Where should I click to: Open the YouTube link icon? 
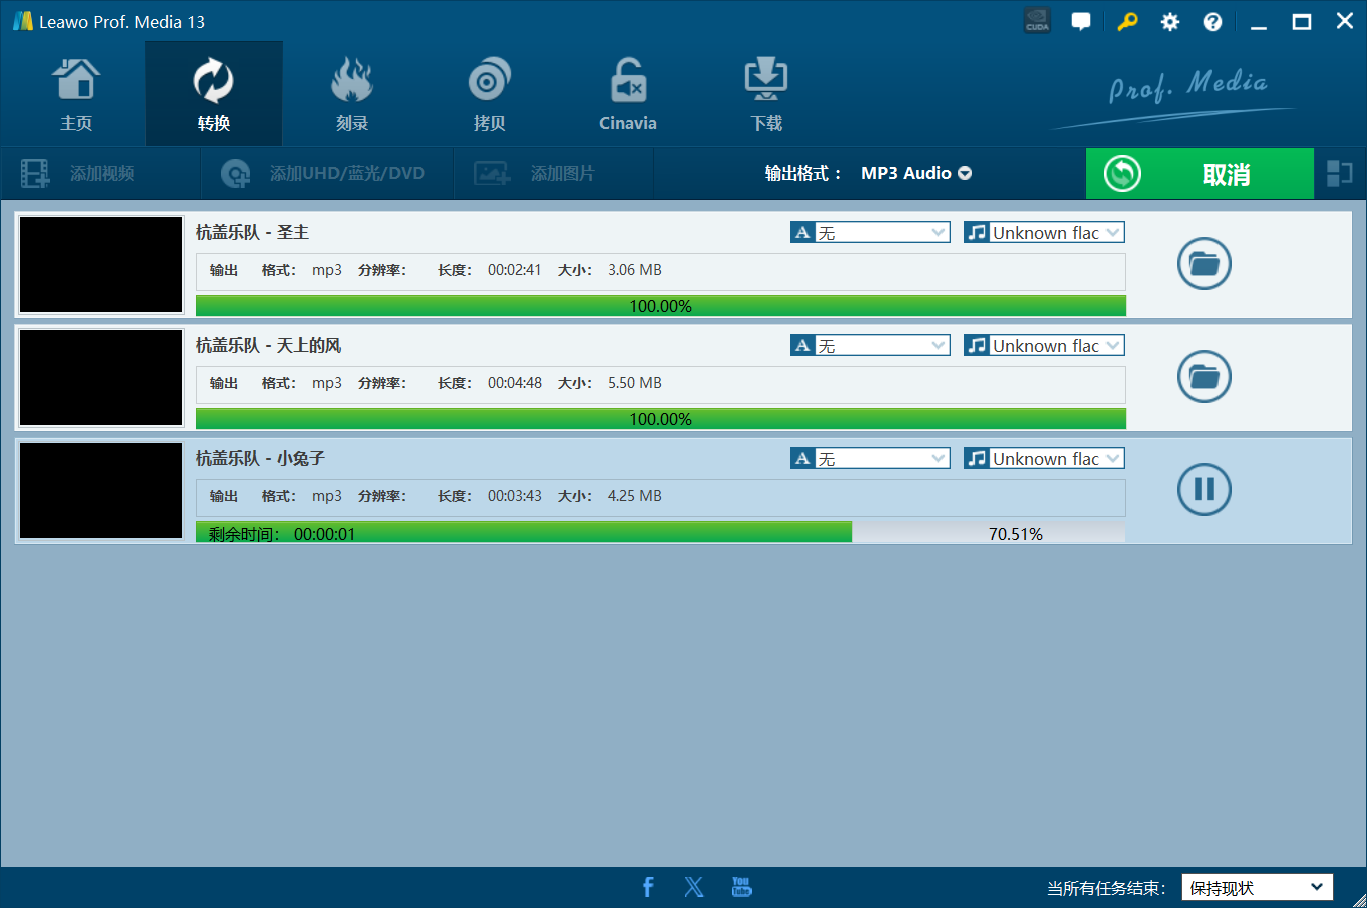point(741,887)
